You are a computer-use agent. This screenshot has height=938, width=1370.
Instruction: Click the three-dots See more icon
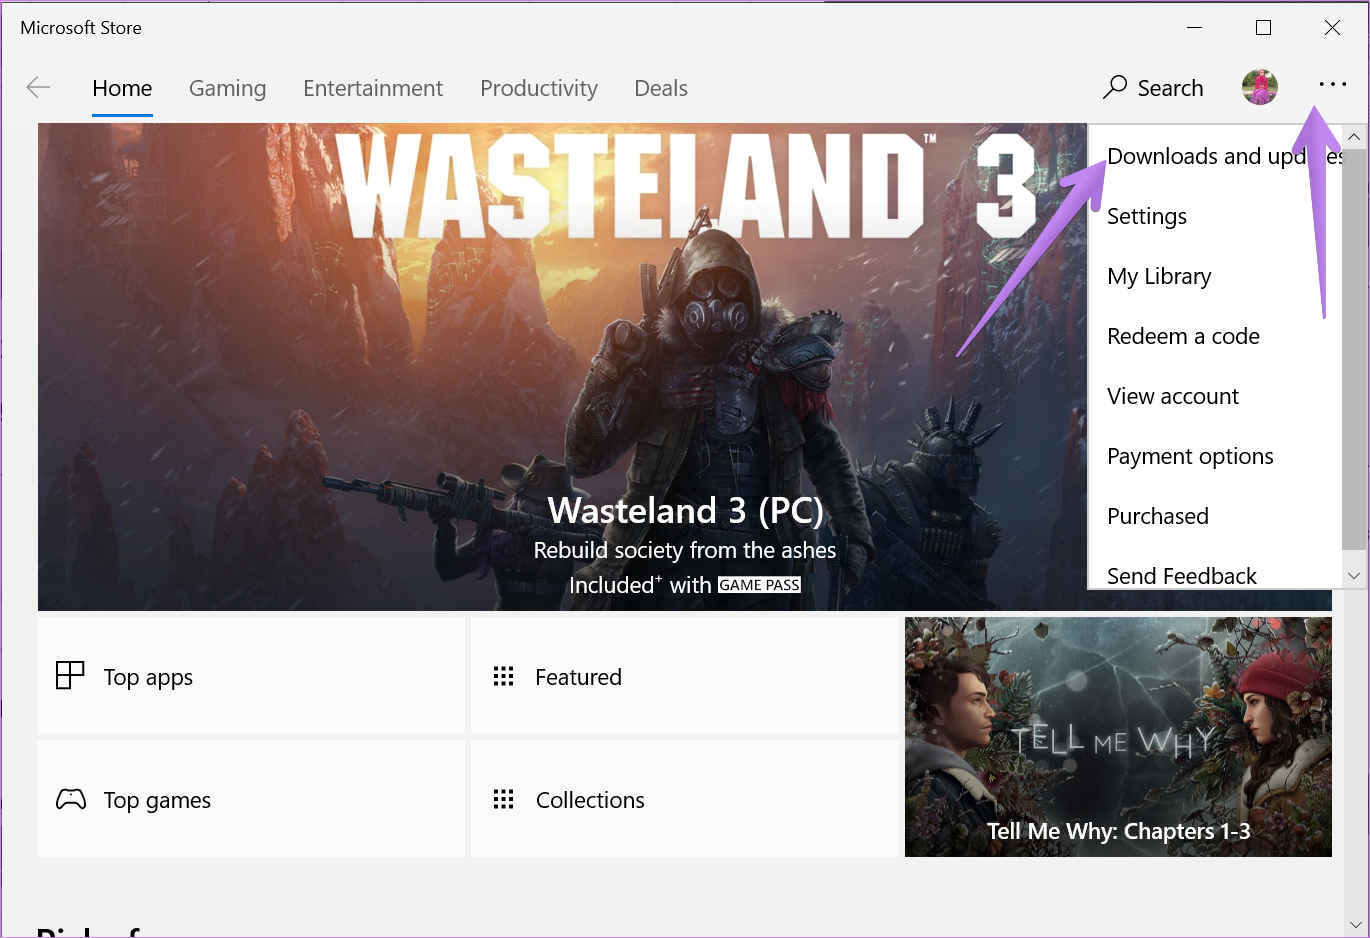pyautogui.click(x=1333, y=85)
